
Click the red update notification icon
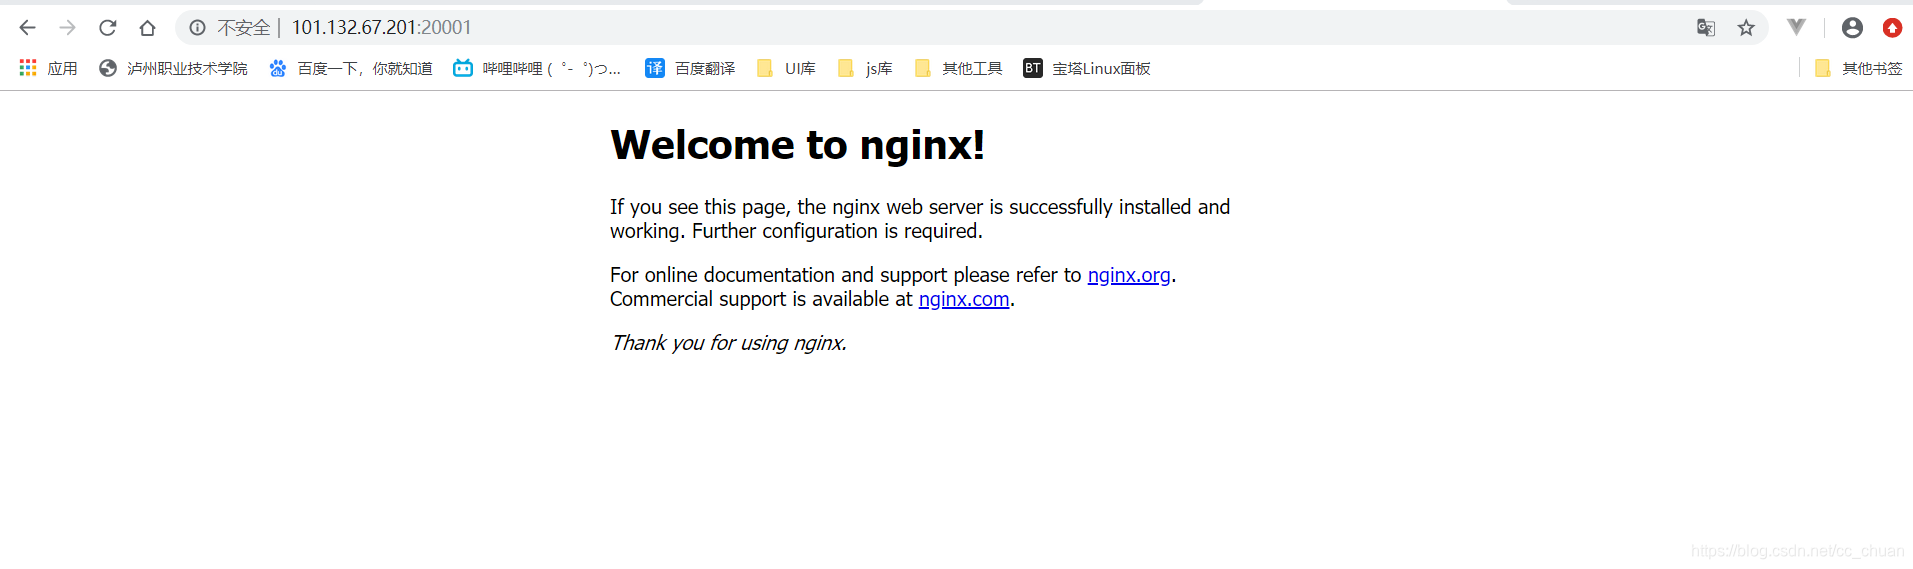1892,28
